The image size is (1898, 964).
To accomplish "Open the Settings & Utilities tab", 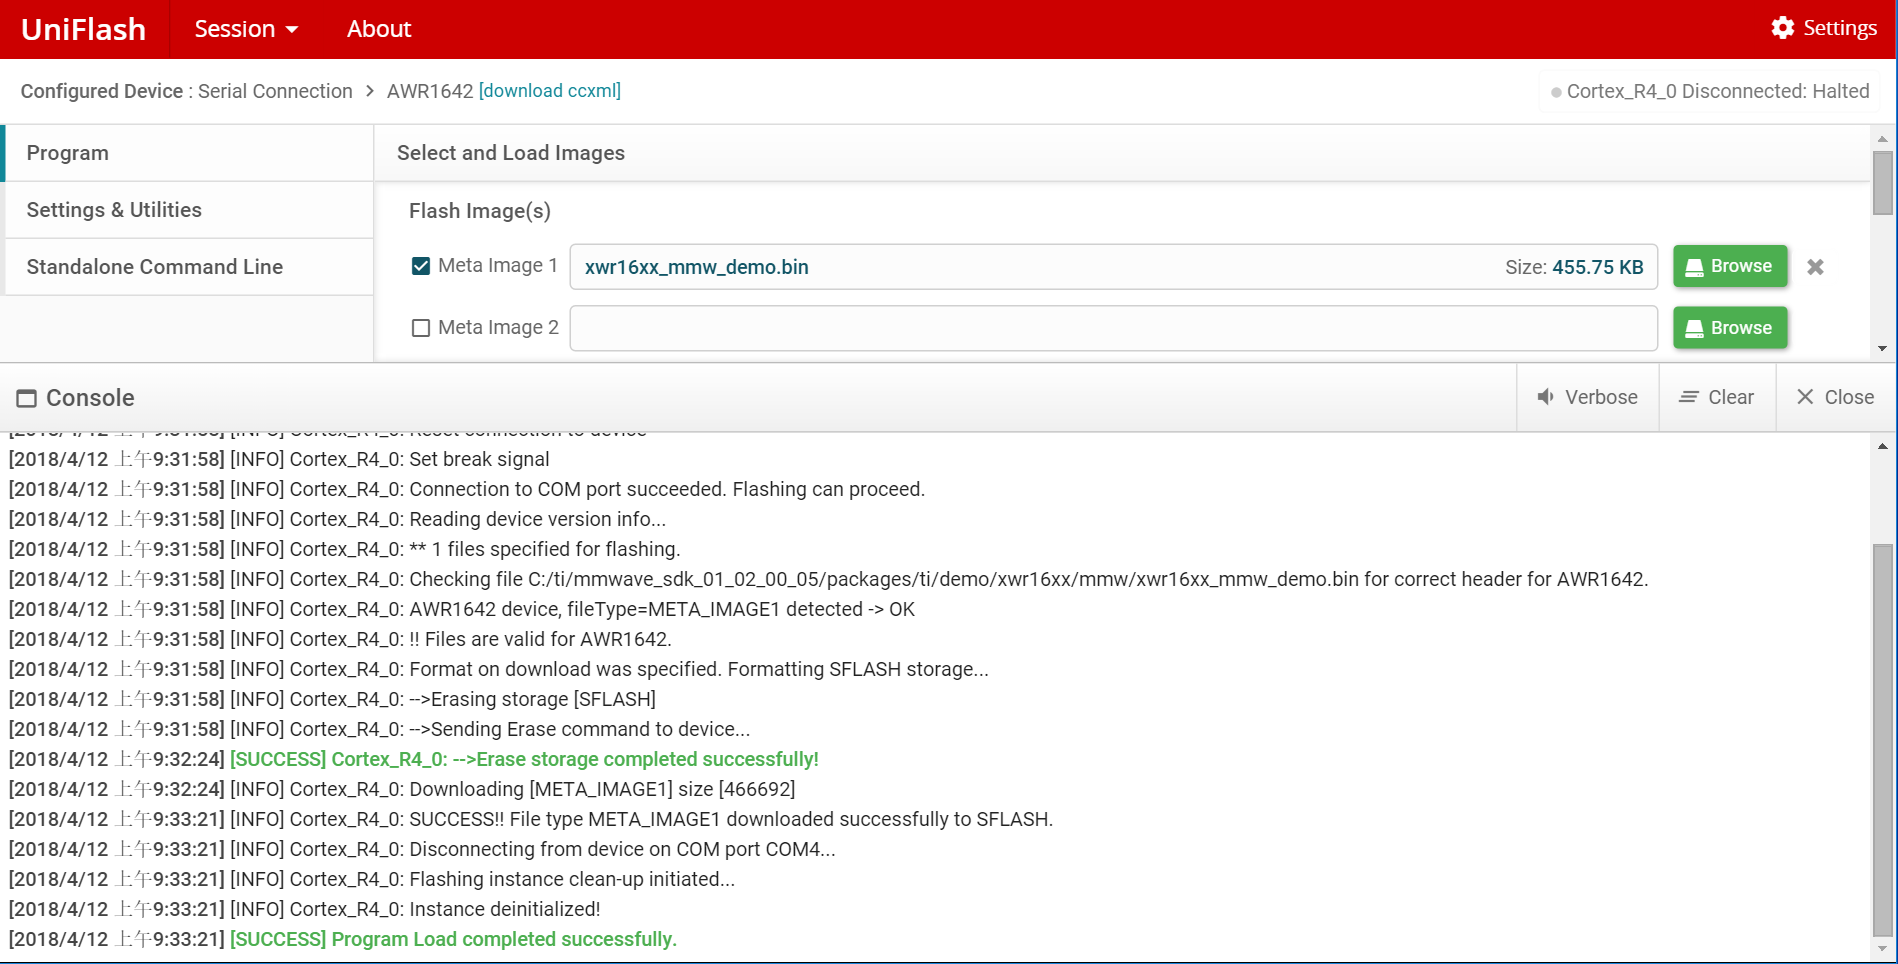I will 189,210.
